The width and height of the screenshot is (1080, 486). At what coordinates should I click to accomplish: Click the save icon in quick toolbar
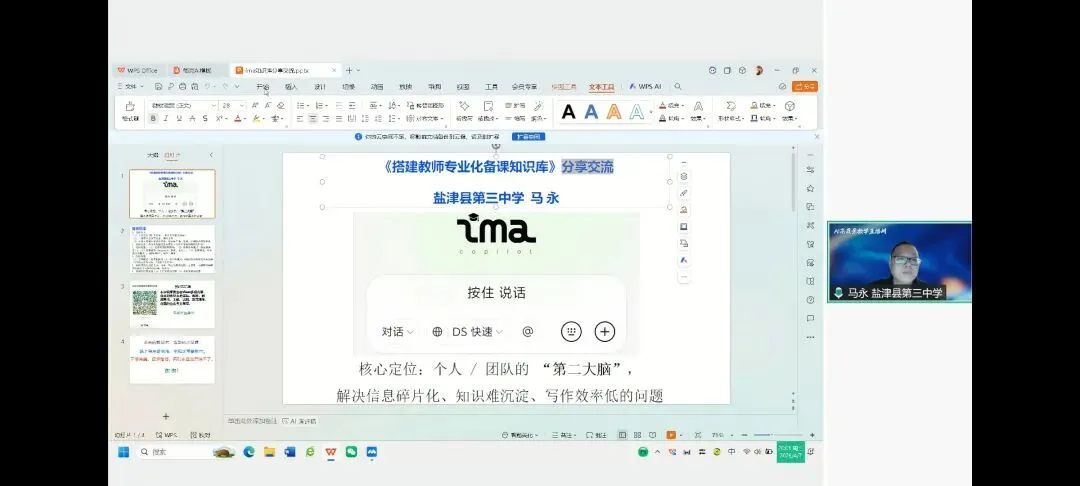tap(158, 87)
